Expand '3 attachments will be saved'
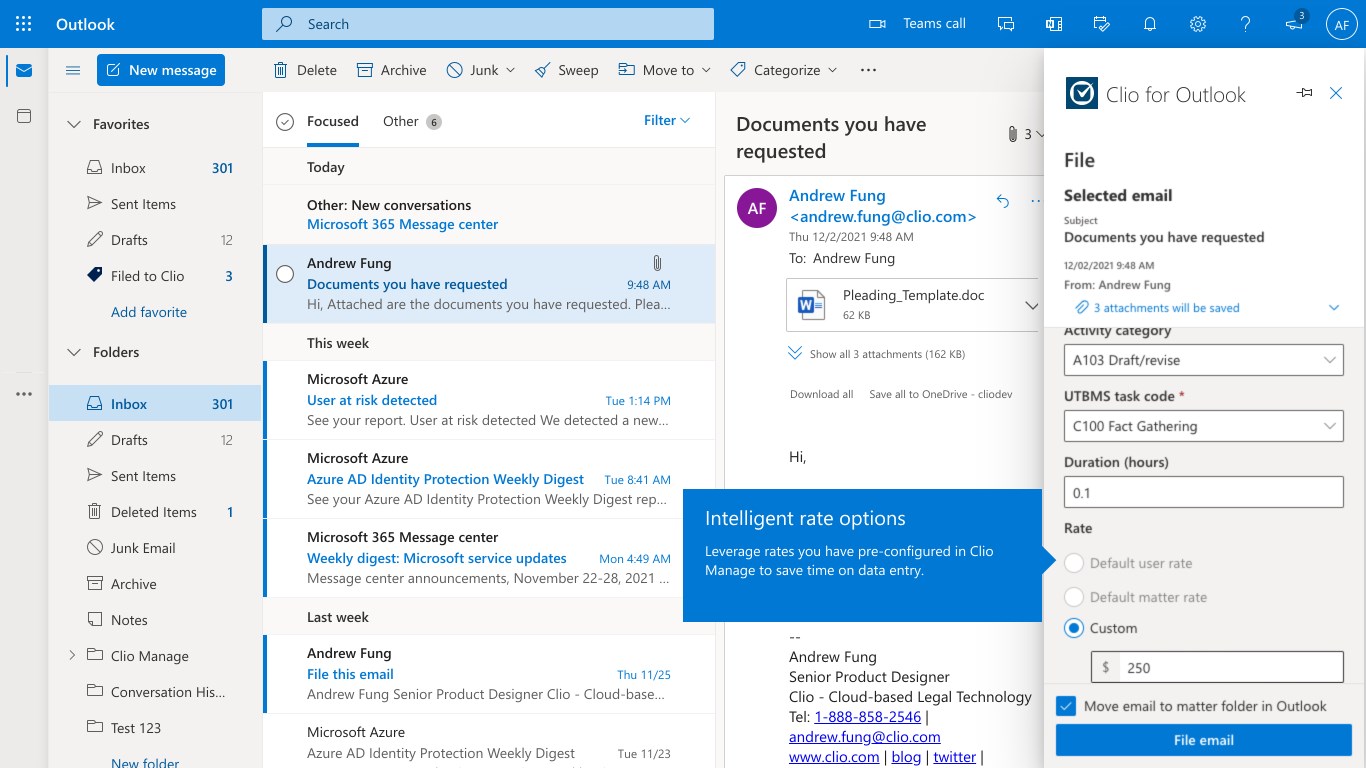The width and height of the screenshot is (1366, 768). pos(1334,308)
